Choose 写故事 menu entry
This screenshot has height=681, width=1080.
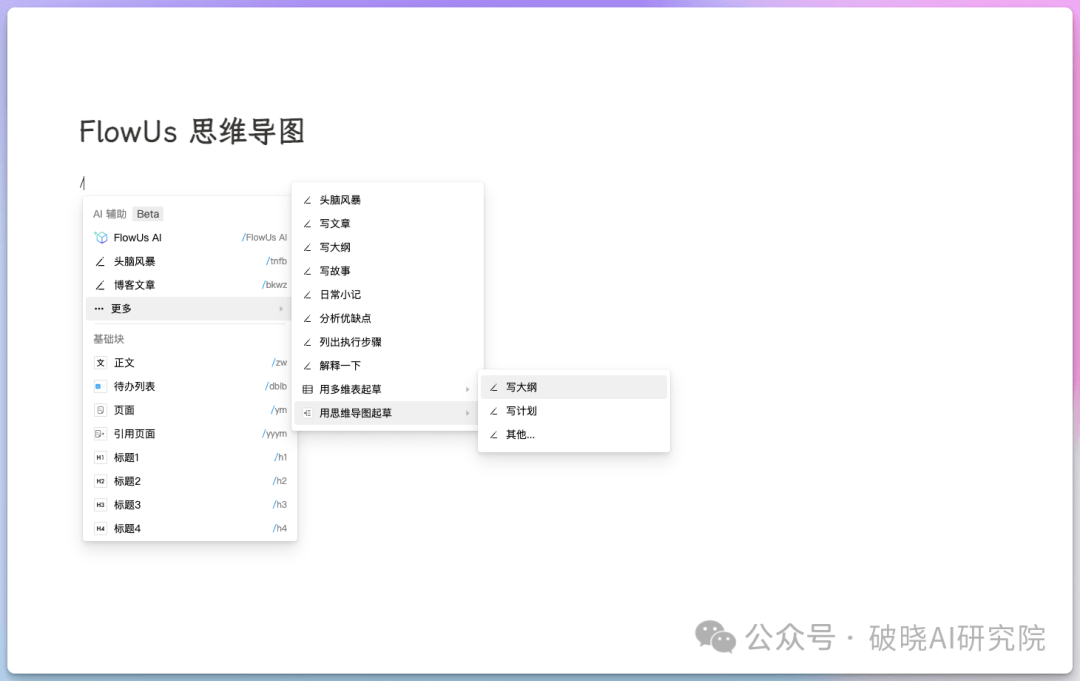[x=387, y=271]
